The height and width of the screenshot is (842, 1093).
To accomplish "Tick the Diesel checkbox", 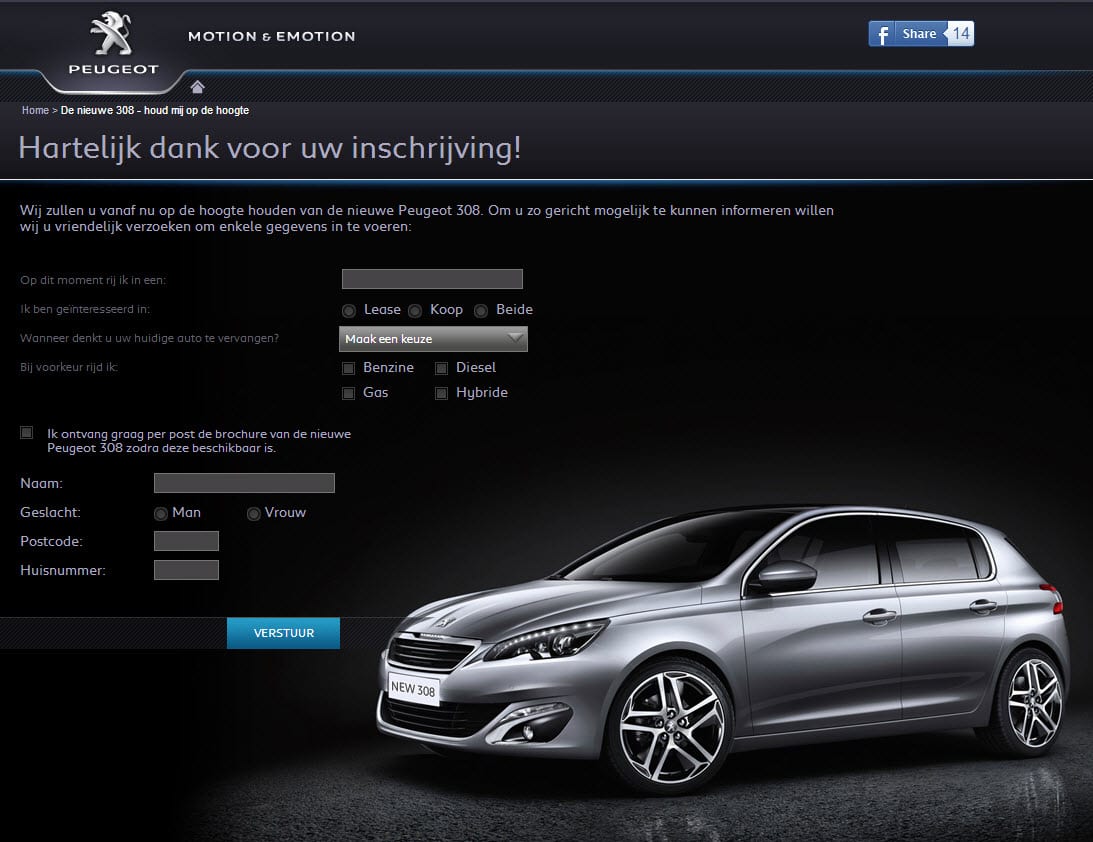I will [441, 368].
